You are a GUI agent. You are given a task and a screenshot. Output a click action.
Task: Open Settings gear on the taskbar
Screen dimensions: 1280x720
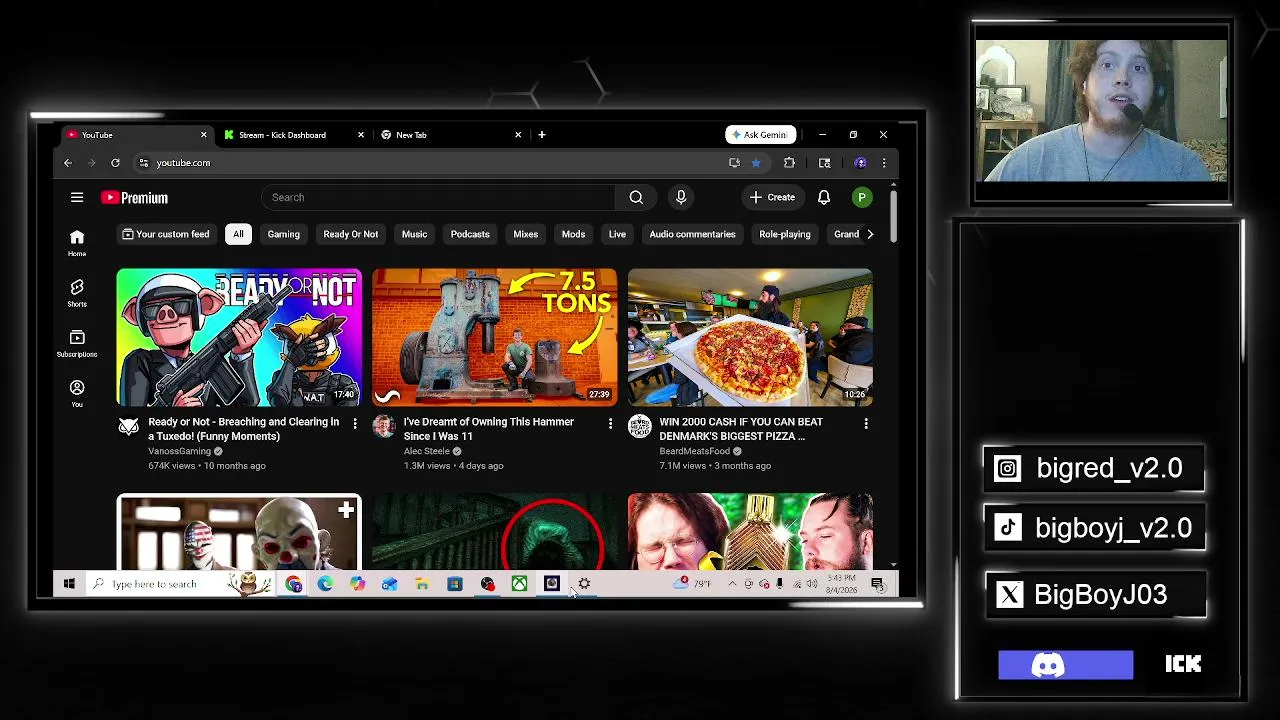coord(584,584)
